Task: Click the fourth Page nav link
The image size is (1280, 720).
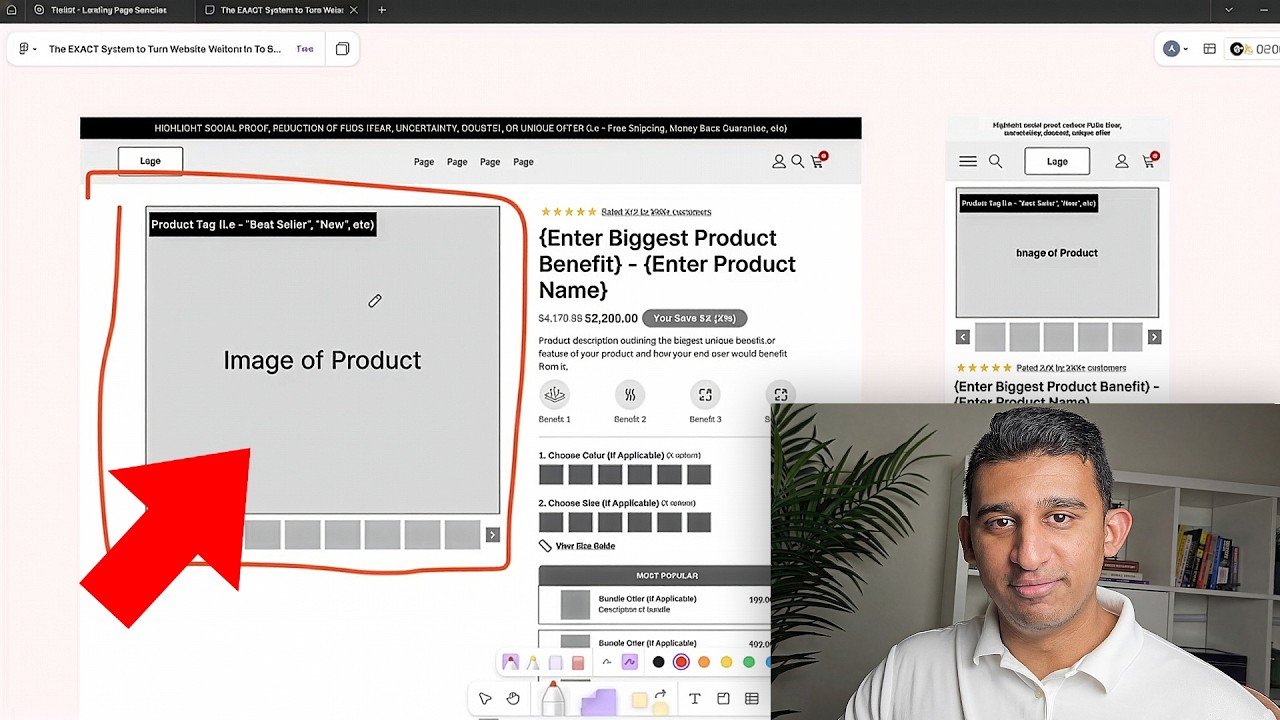Action: 523,162
